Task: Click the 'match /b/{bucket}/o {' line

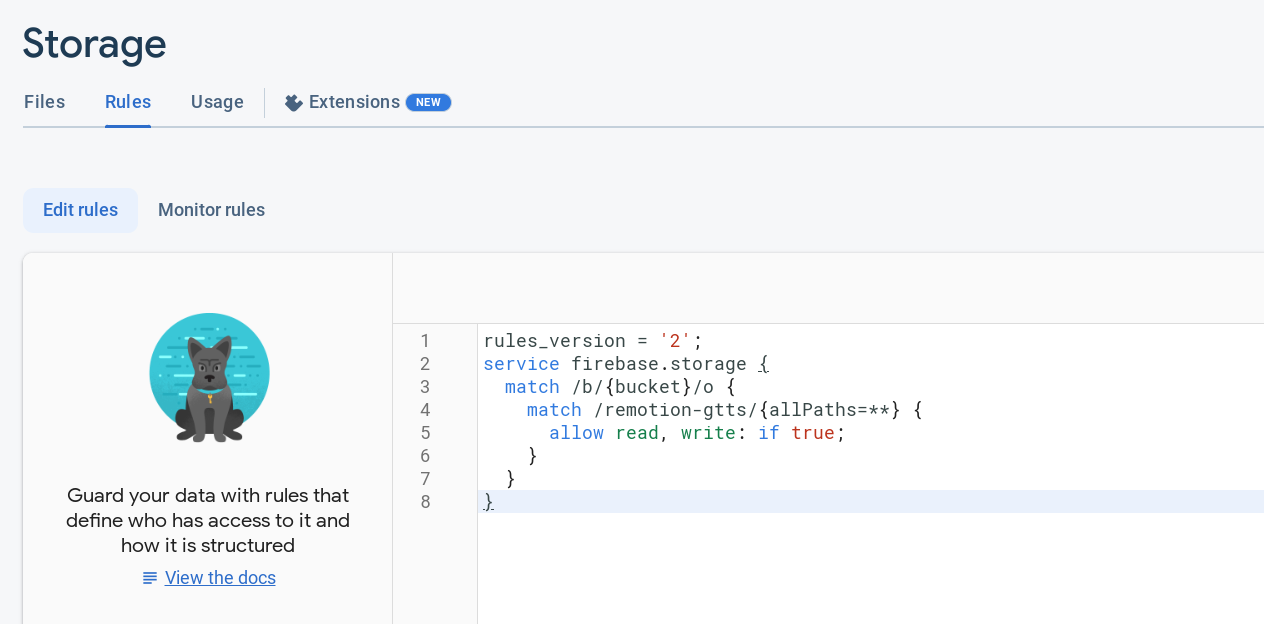Action: coord(620,387)
